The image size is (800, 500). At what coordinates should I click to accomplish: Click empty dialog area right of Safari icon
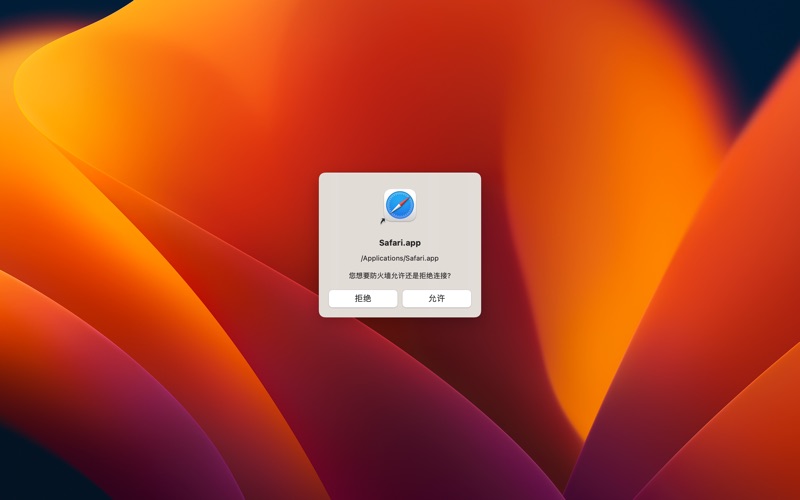tap(455, 205)
